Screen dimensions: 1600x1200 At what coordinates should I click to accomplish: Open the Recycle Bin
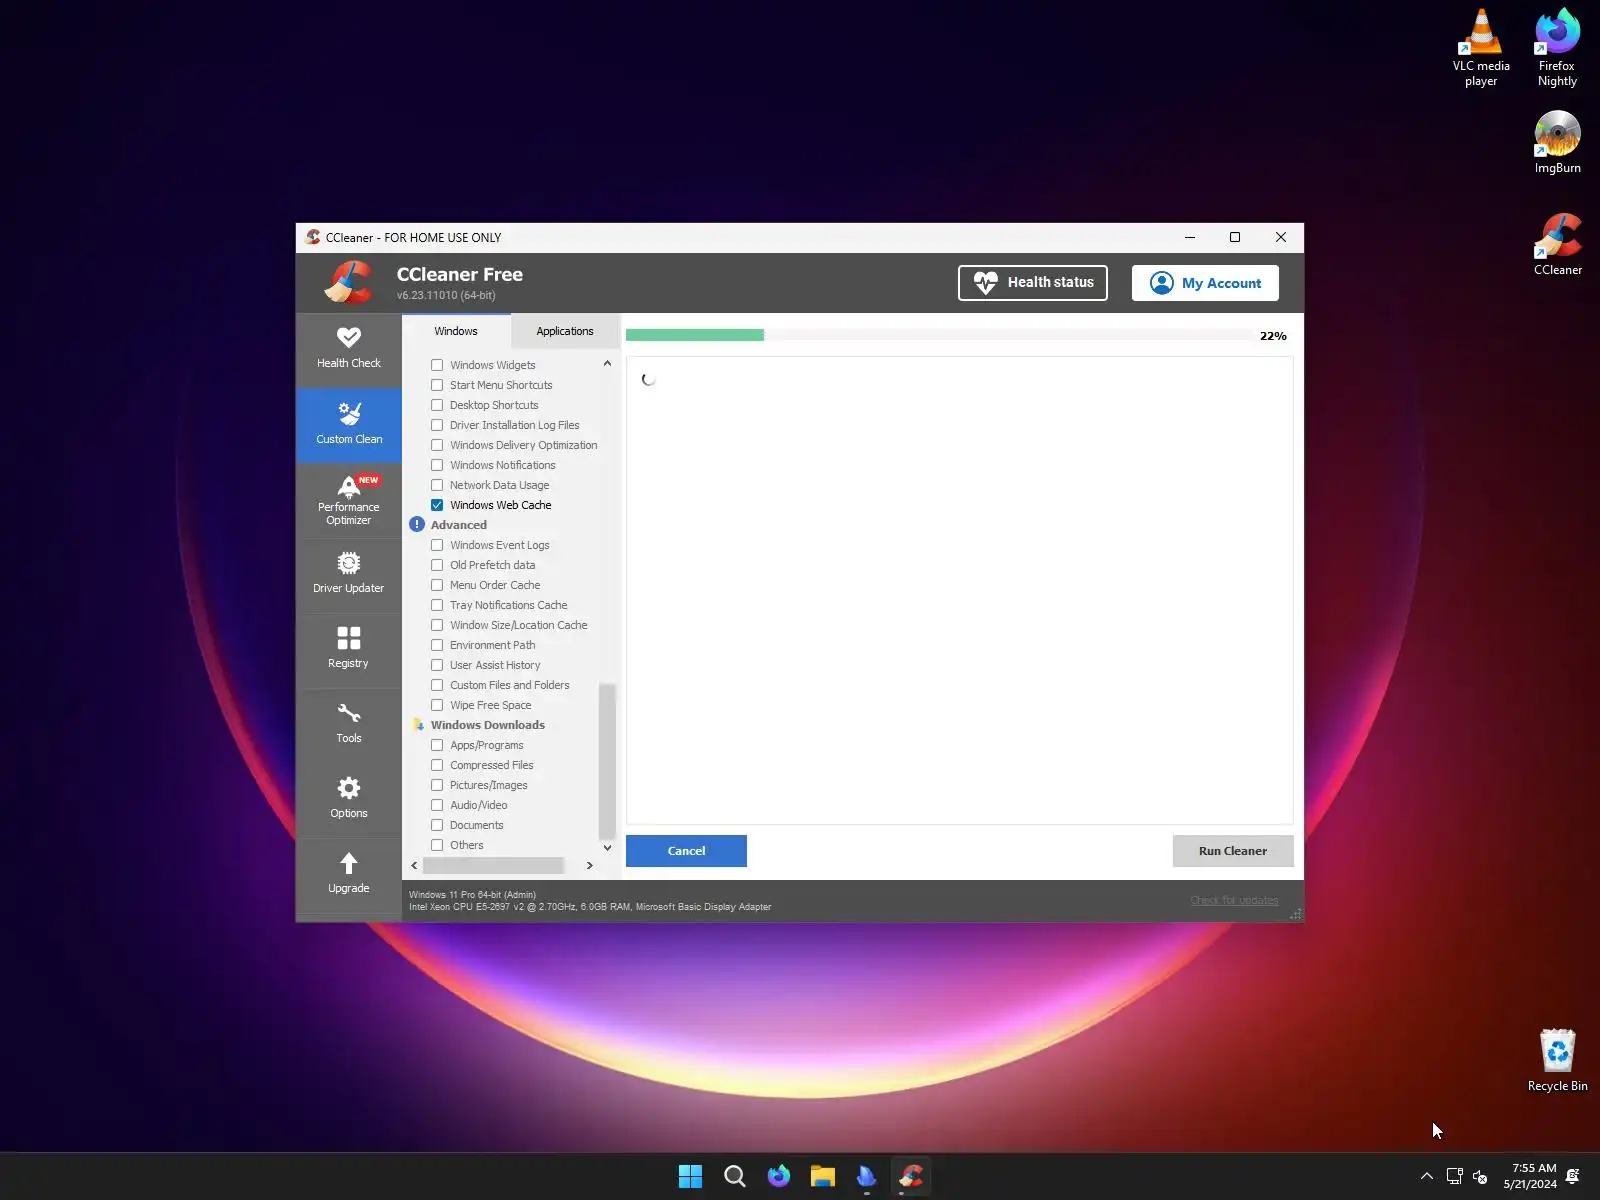coord(1557,1060)
